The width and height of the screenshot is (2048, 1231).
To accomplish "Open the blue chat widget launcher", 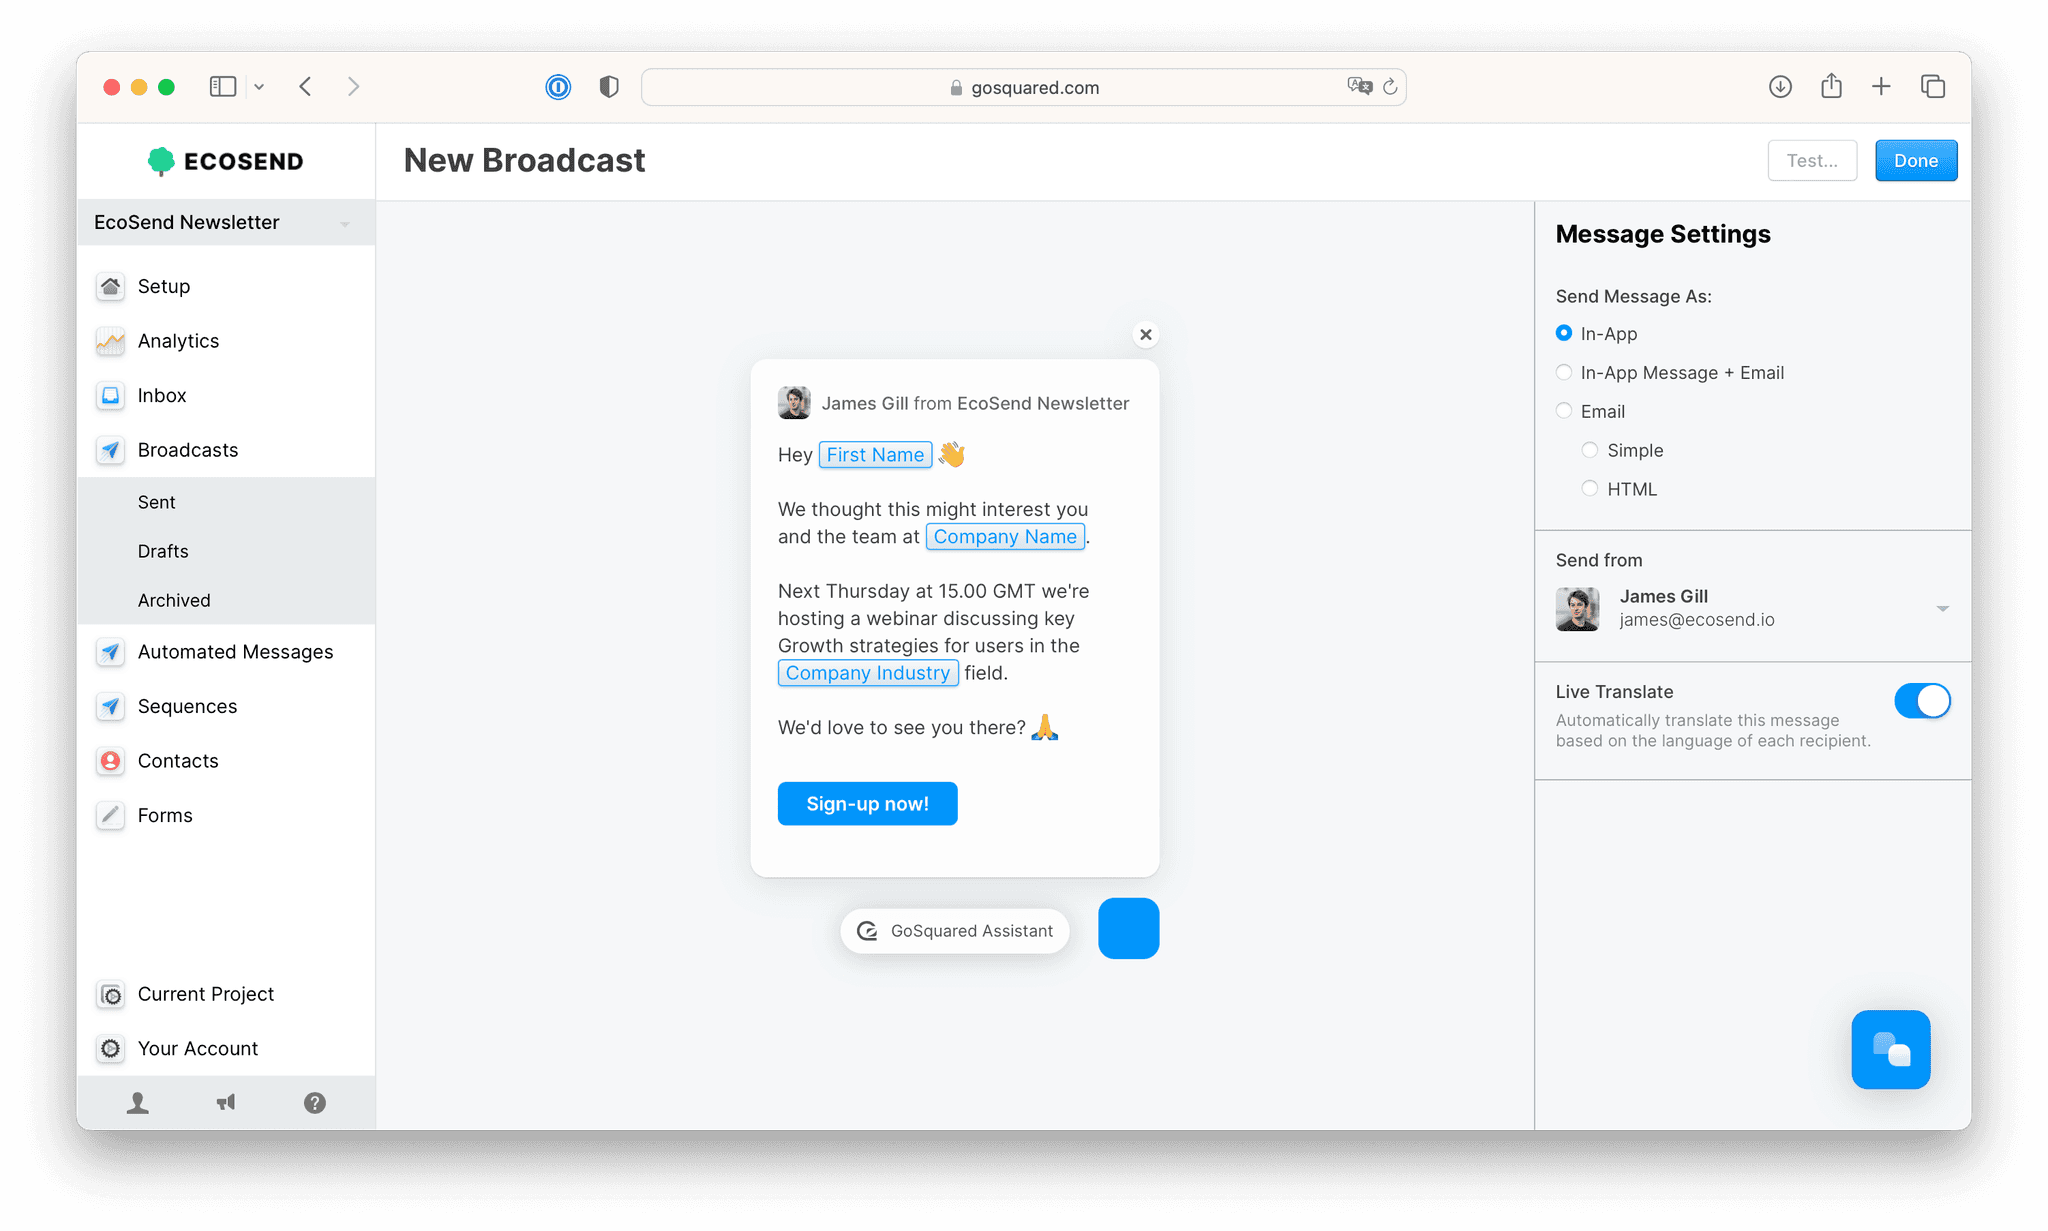I will [1890, 1049].
